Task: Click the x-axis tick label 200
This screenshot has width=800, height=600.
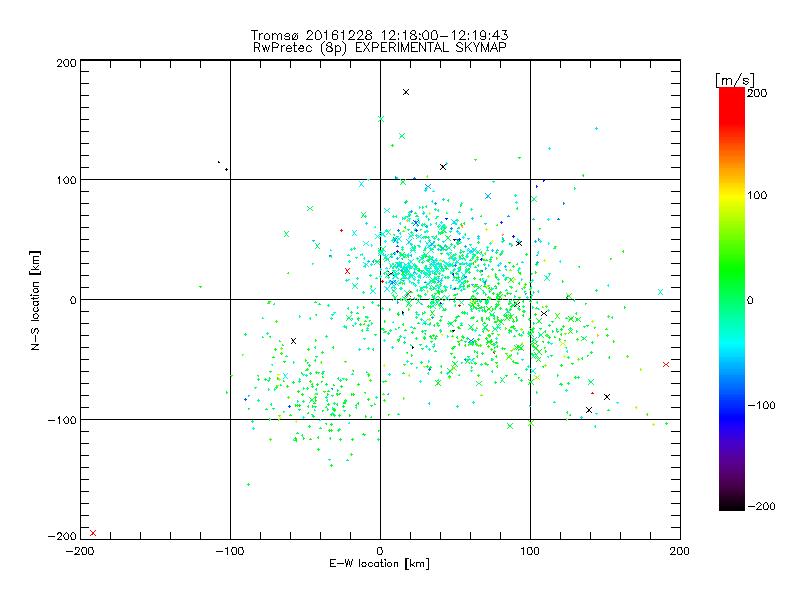Action: pyautogui.click(x=680, y=551)
